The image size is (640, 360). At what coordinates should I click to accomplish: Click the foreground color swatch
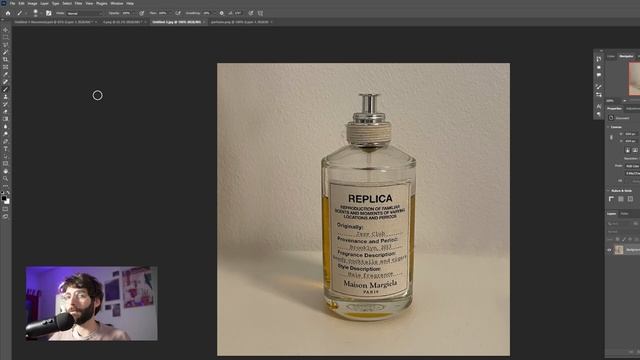4,198
